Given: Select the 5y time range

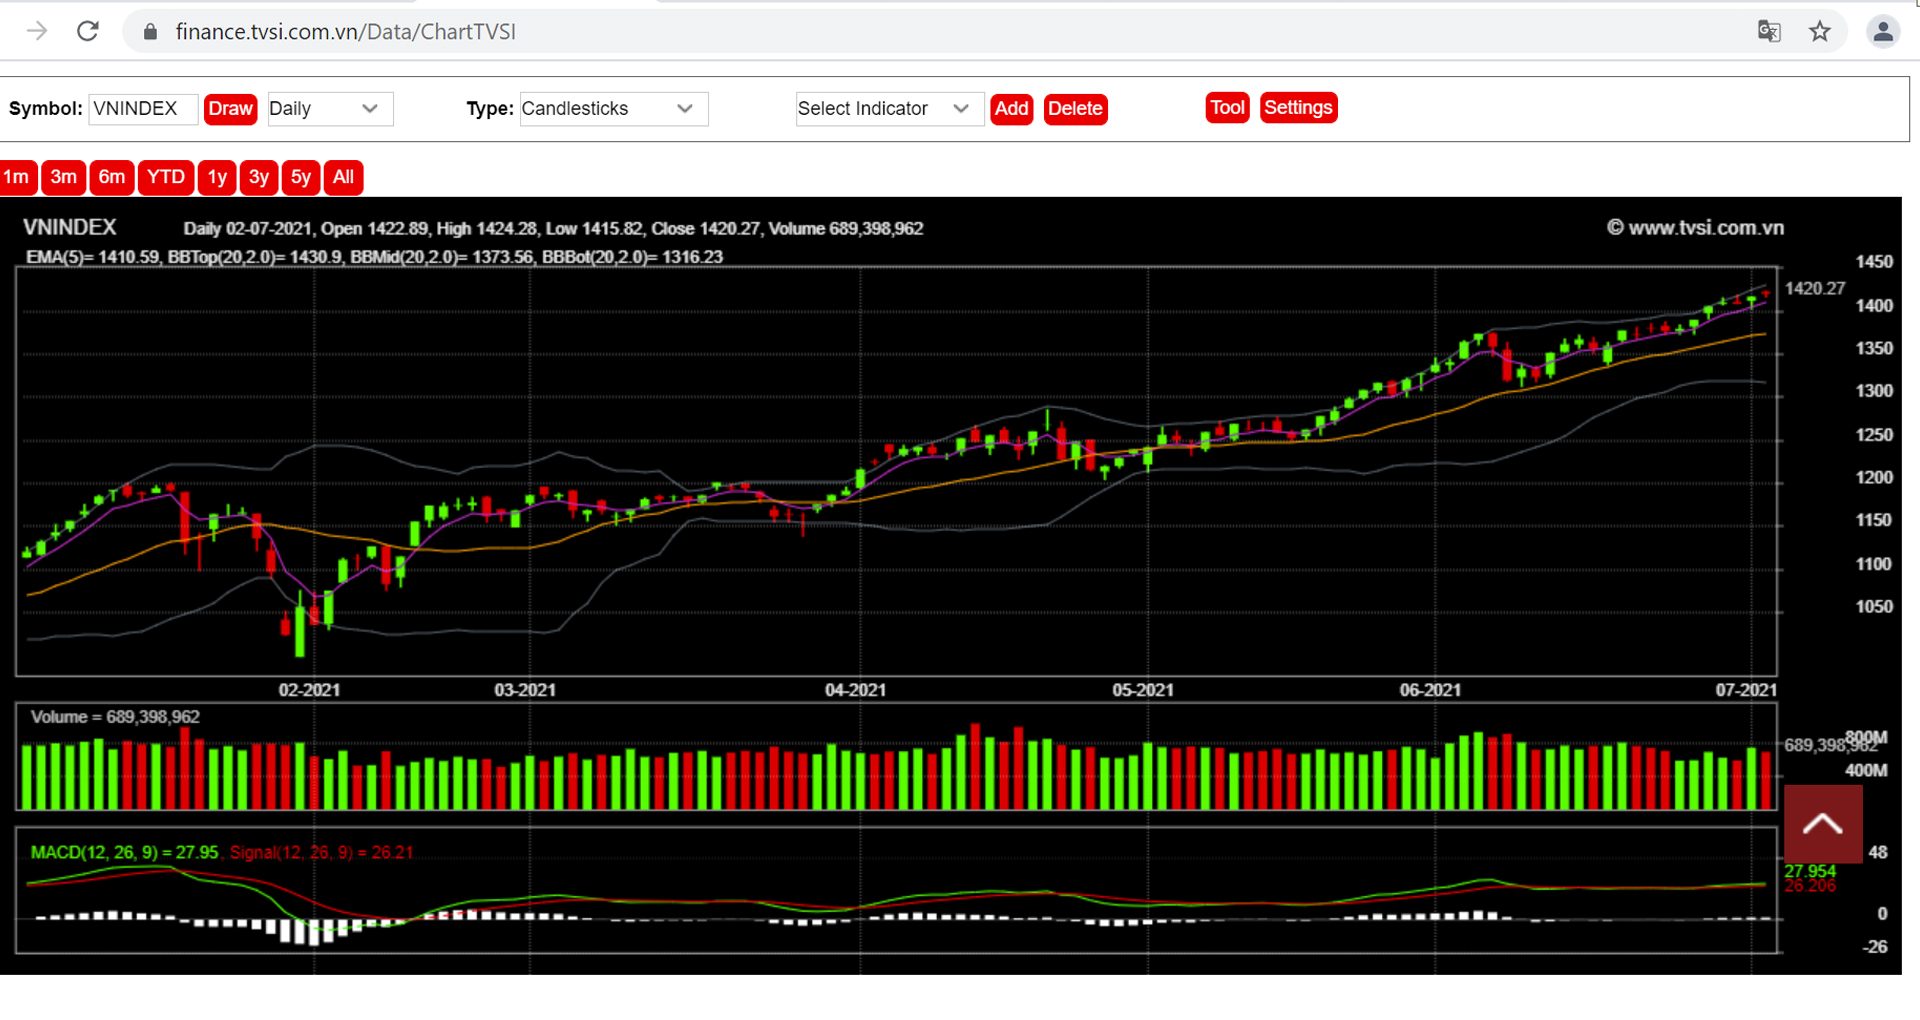Looking at the screenshot, I should 301,177.
